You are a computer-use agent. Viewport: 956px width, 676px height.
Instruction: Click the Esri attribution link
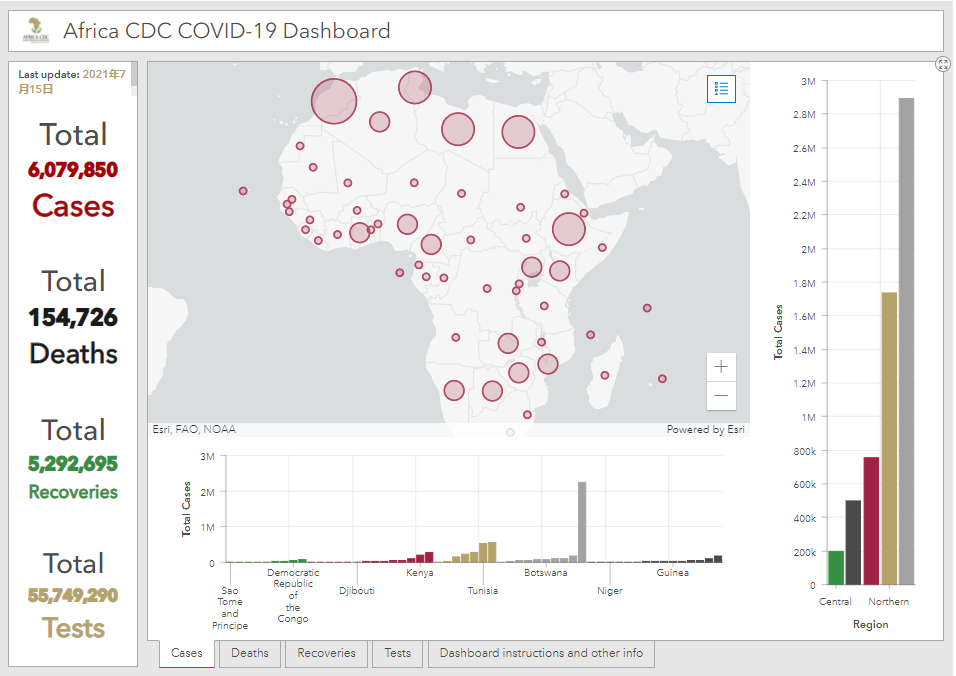(705, 430)
